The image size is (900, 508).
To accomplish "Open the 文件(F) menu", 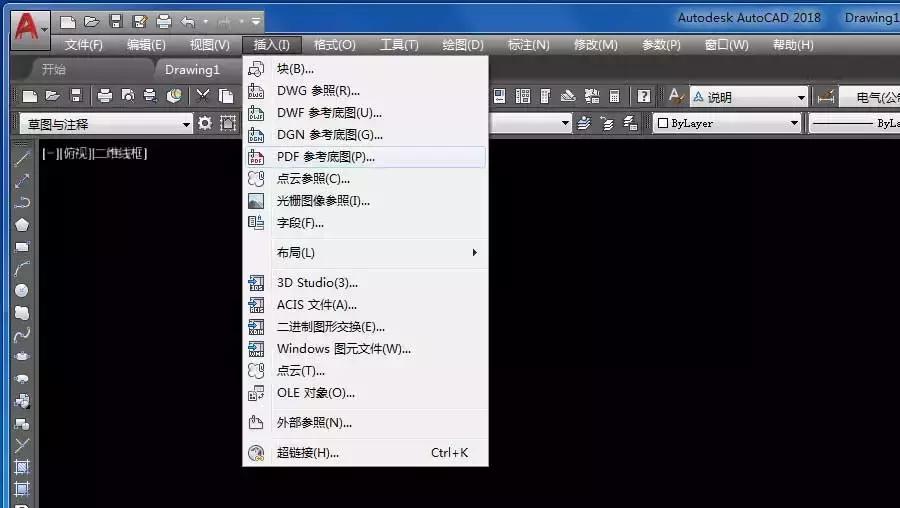I will 83,45.
